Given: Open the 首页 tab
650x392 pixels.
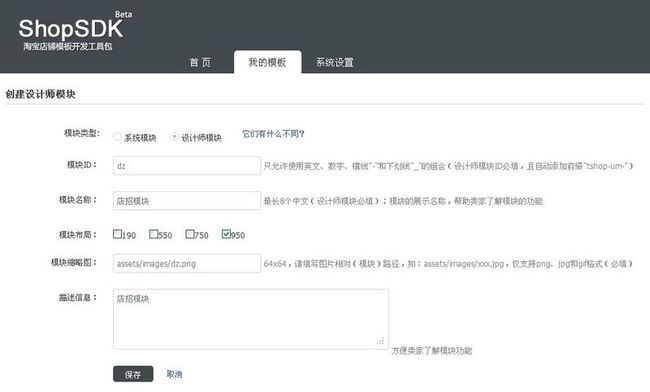Looking at the screenshot, I should click(x=200, y=63).
